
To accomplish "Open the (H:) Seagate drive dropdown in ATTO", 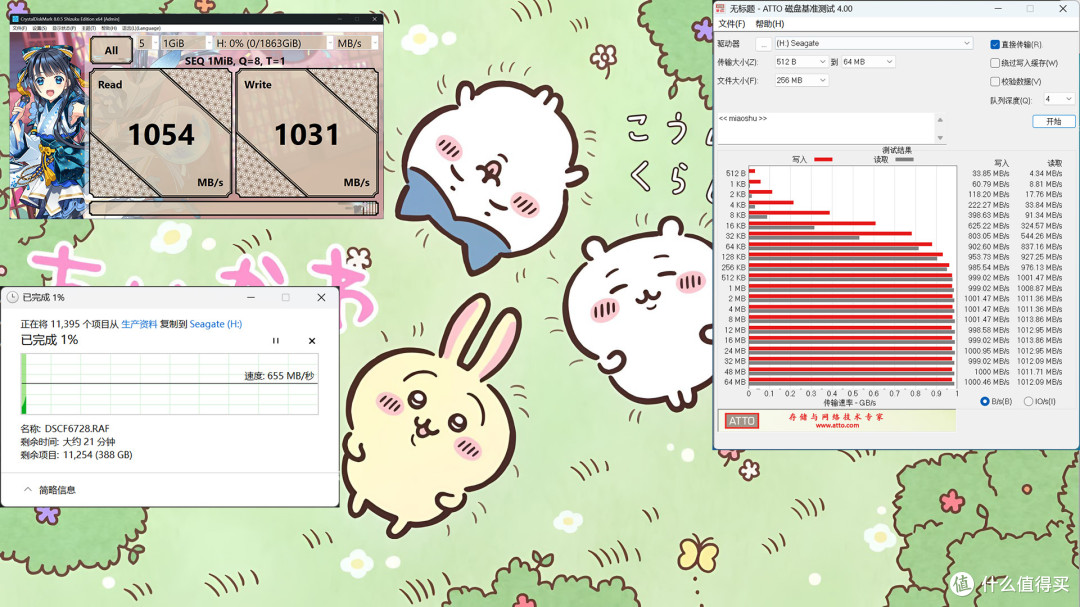I will click(873, 43).
